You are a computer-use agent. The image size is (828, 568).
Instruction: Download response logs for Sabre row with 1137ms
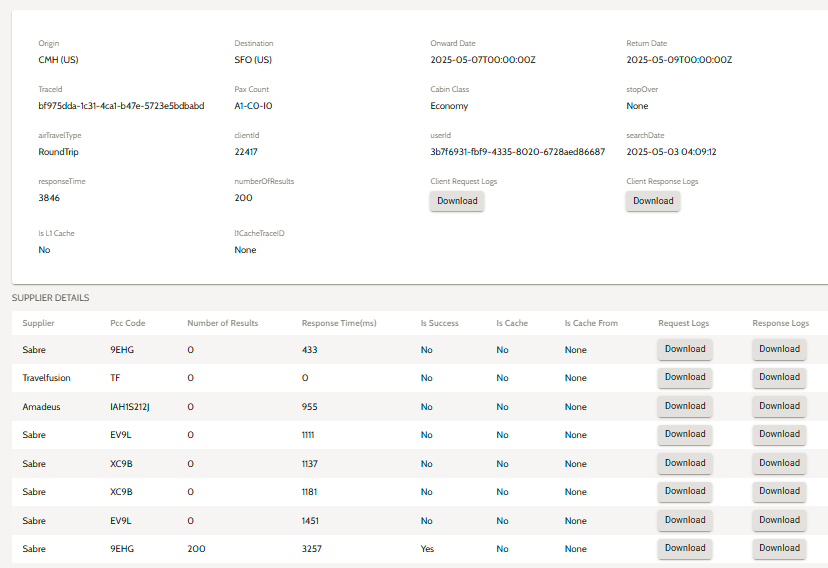point(779,463)
